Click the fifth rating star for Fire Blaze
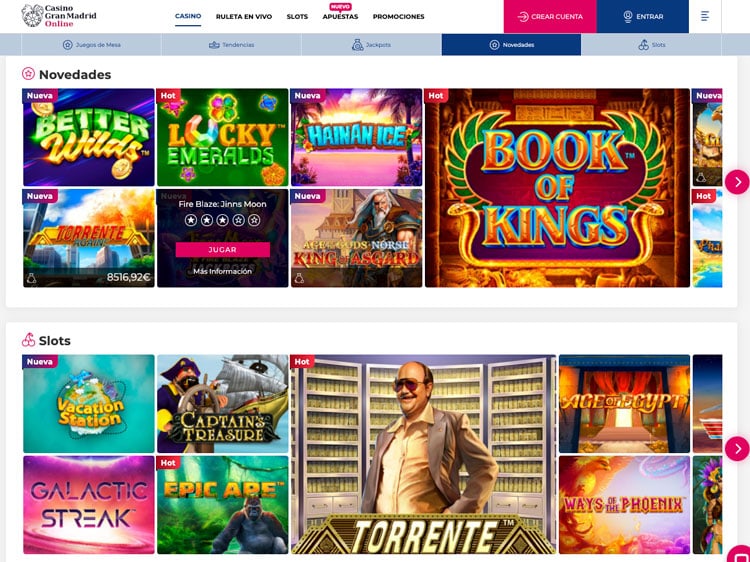The height and width of the screenshot is (562, 750). tap(254, 220)
